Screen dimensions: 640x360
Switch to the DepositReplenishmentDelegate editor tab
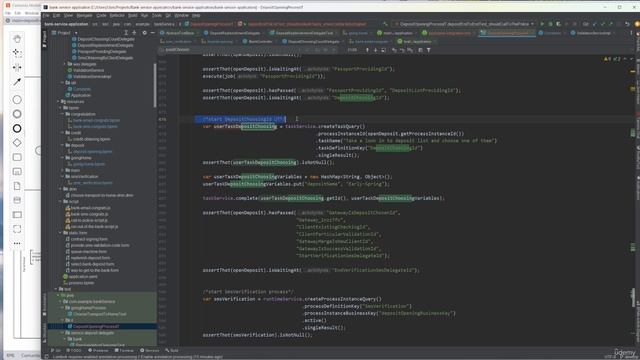(x=232, y=33)
